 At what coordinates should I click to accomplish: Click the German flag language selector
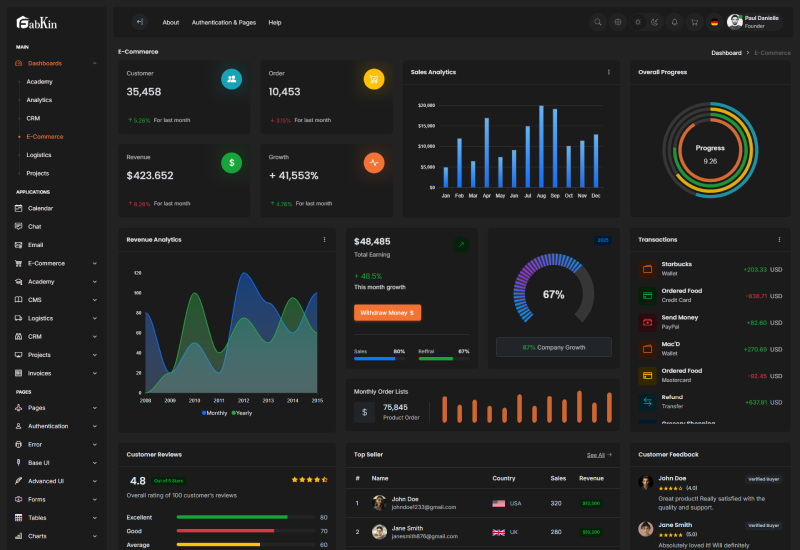tap(714, 22)
